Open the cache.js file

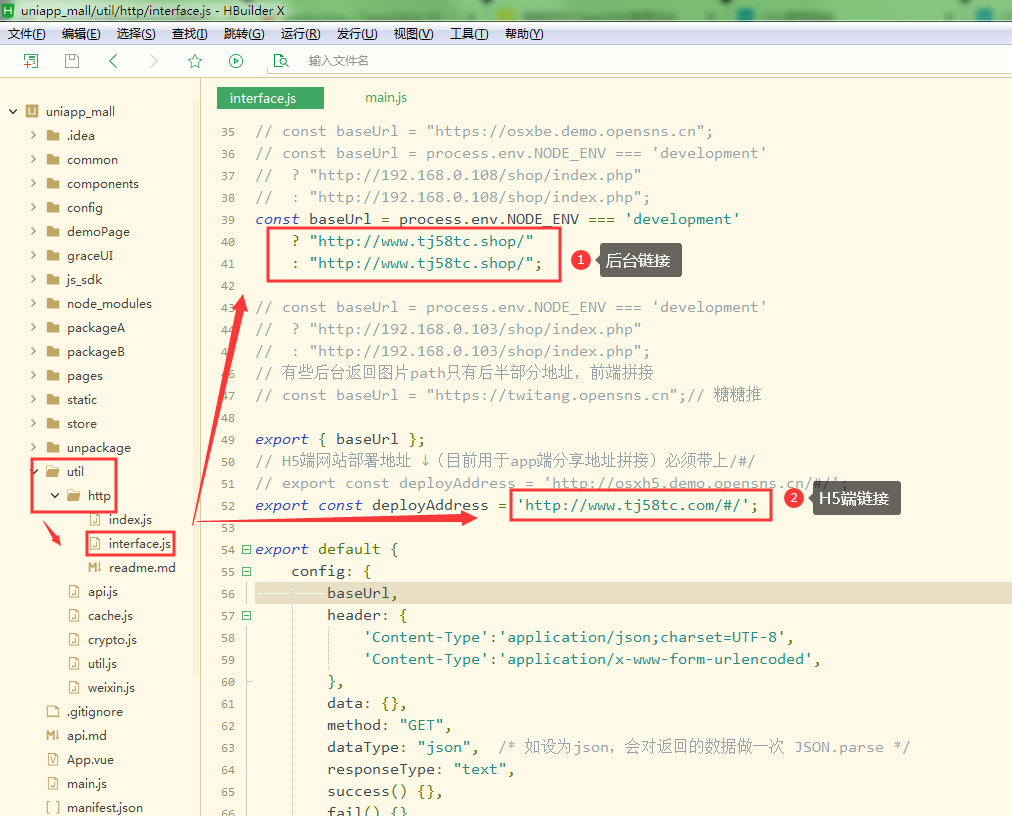pyautogui.click(x=110, y=615)
